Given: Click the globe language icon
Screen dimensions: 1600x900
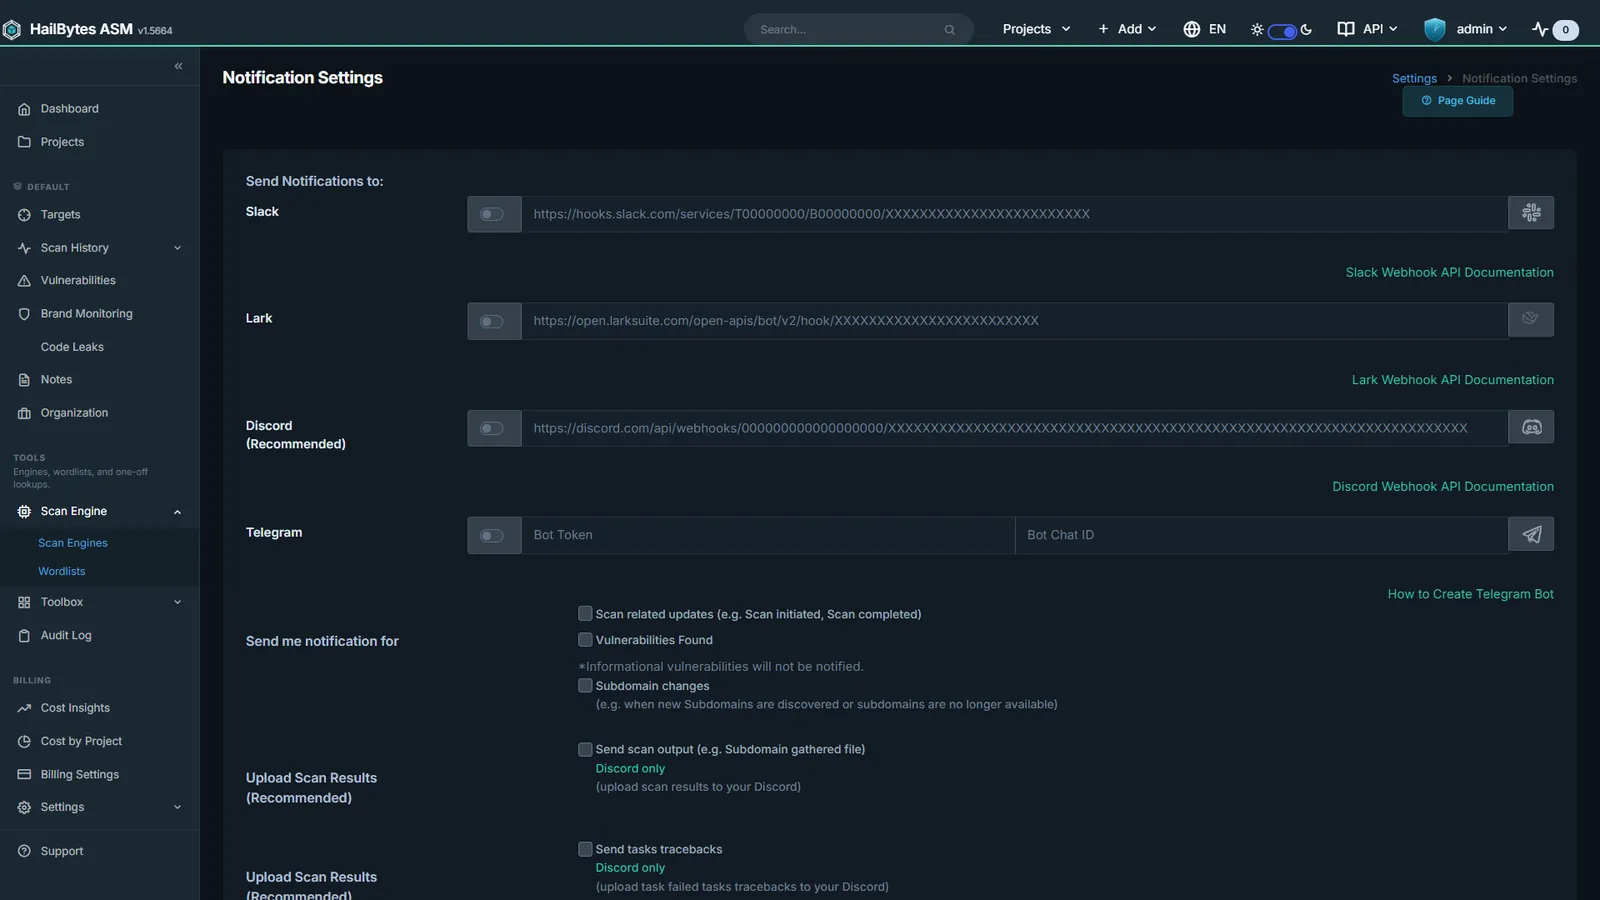Looking at the screenshot, I should pos(1191,29).
